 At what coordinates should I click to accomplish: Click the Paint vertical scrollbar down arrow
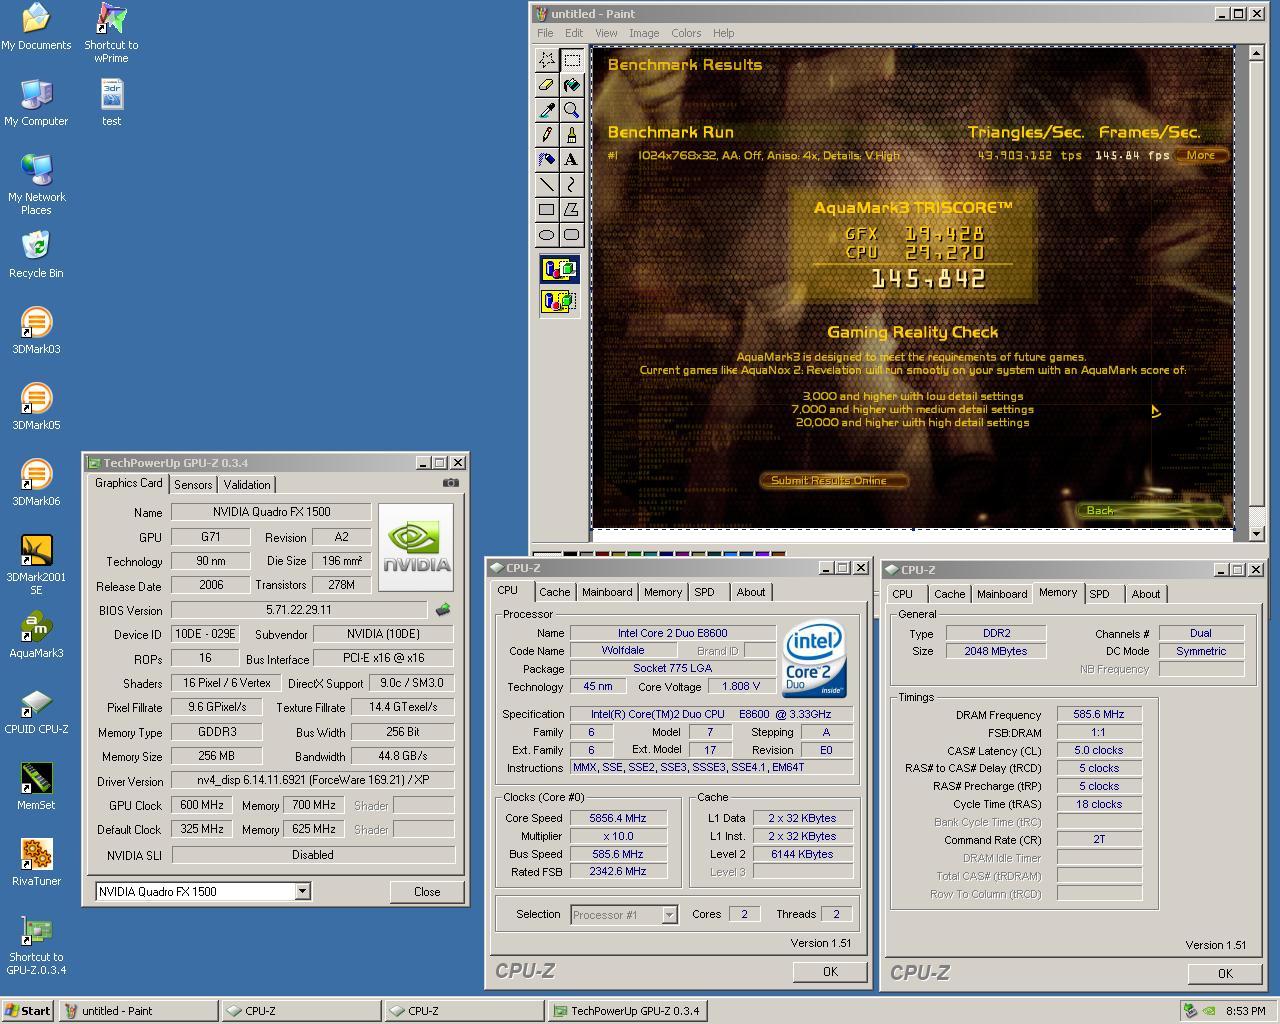pyautogui.click(x=1256, y=534)
